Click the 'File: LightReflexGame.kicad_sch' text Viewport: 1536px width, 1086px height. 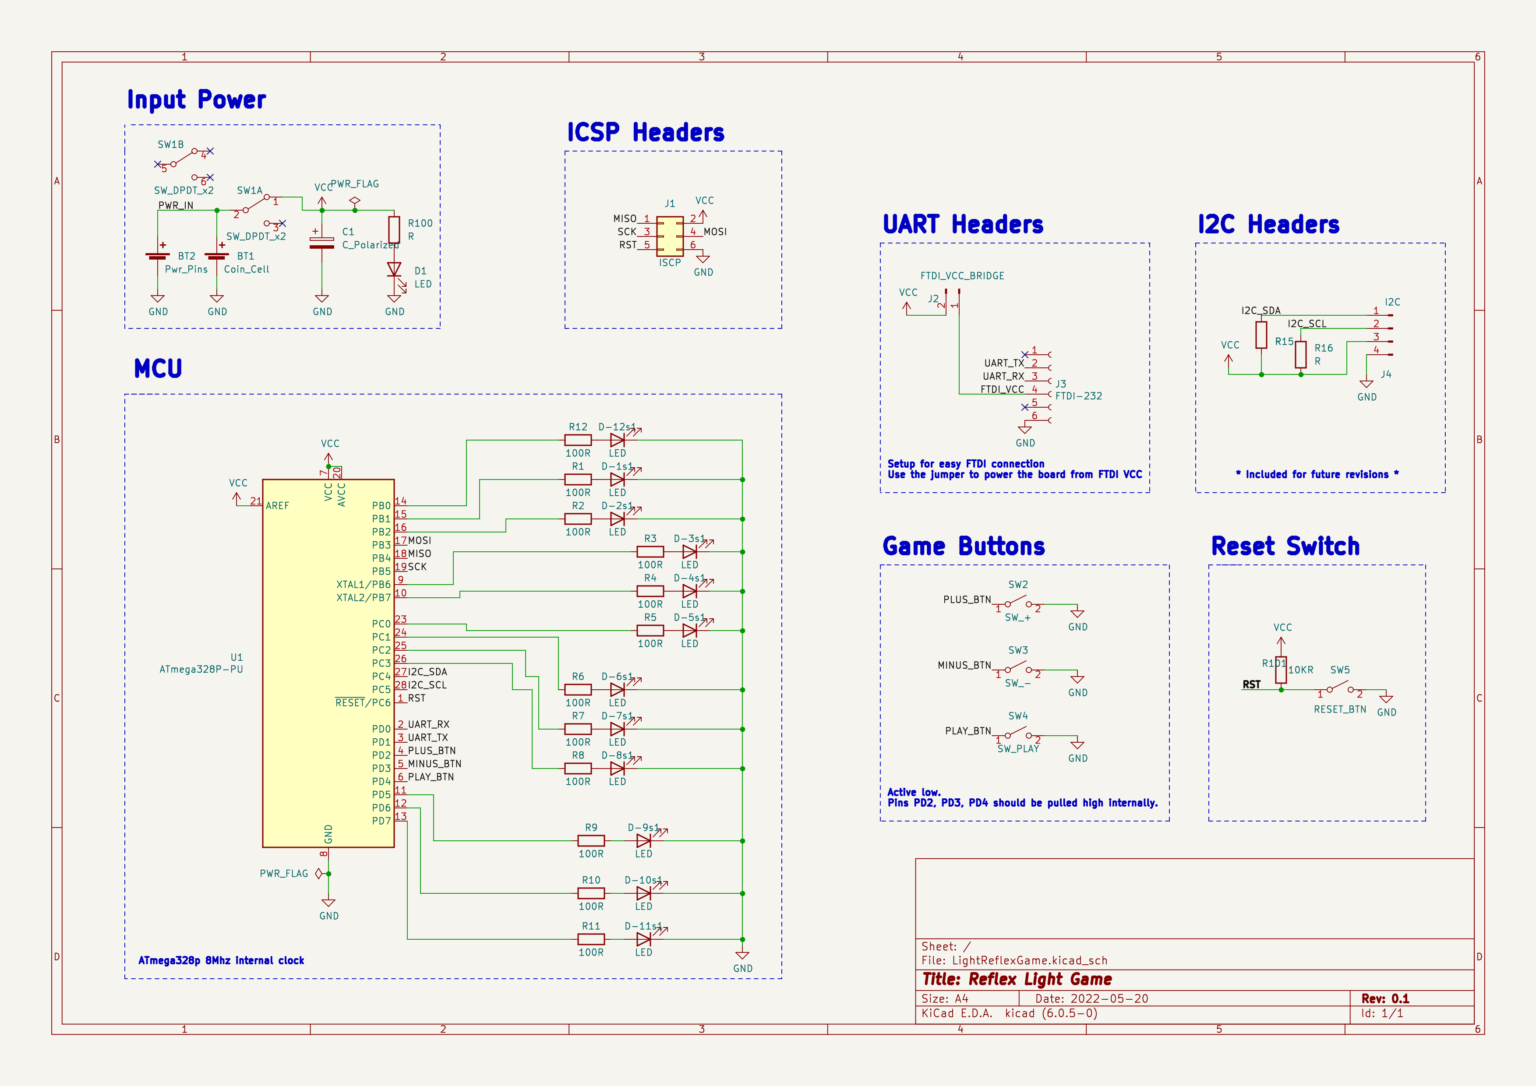pyautogui.click(x=1014, y=960)
